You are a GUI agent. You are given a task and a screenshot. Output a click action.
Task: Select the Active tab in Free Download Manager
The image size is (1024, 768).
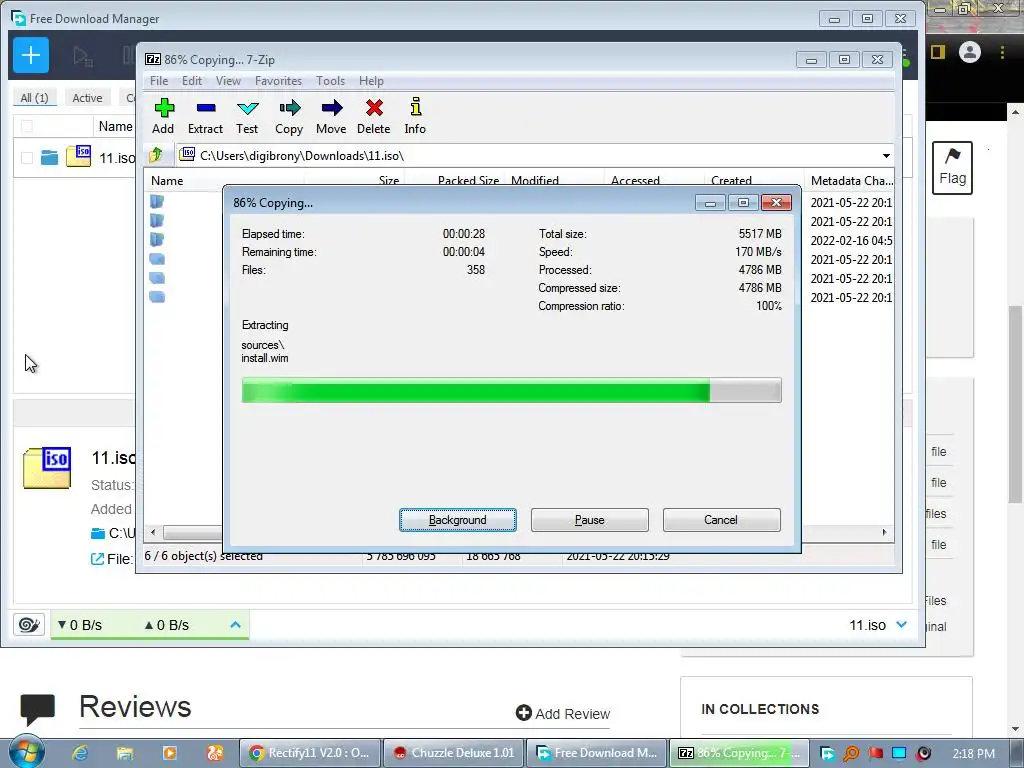pos(87,98)
